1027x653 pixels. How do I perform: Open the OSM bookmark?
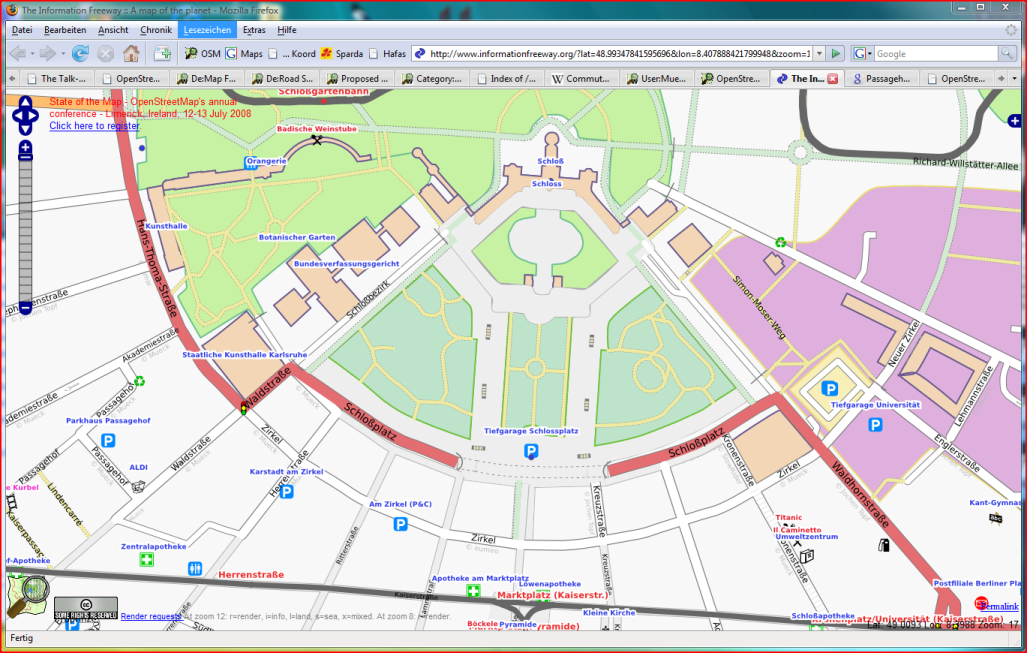(x=202, y=54)
